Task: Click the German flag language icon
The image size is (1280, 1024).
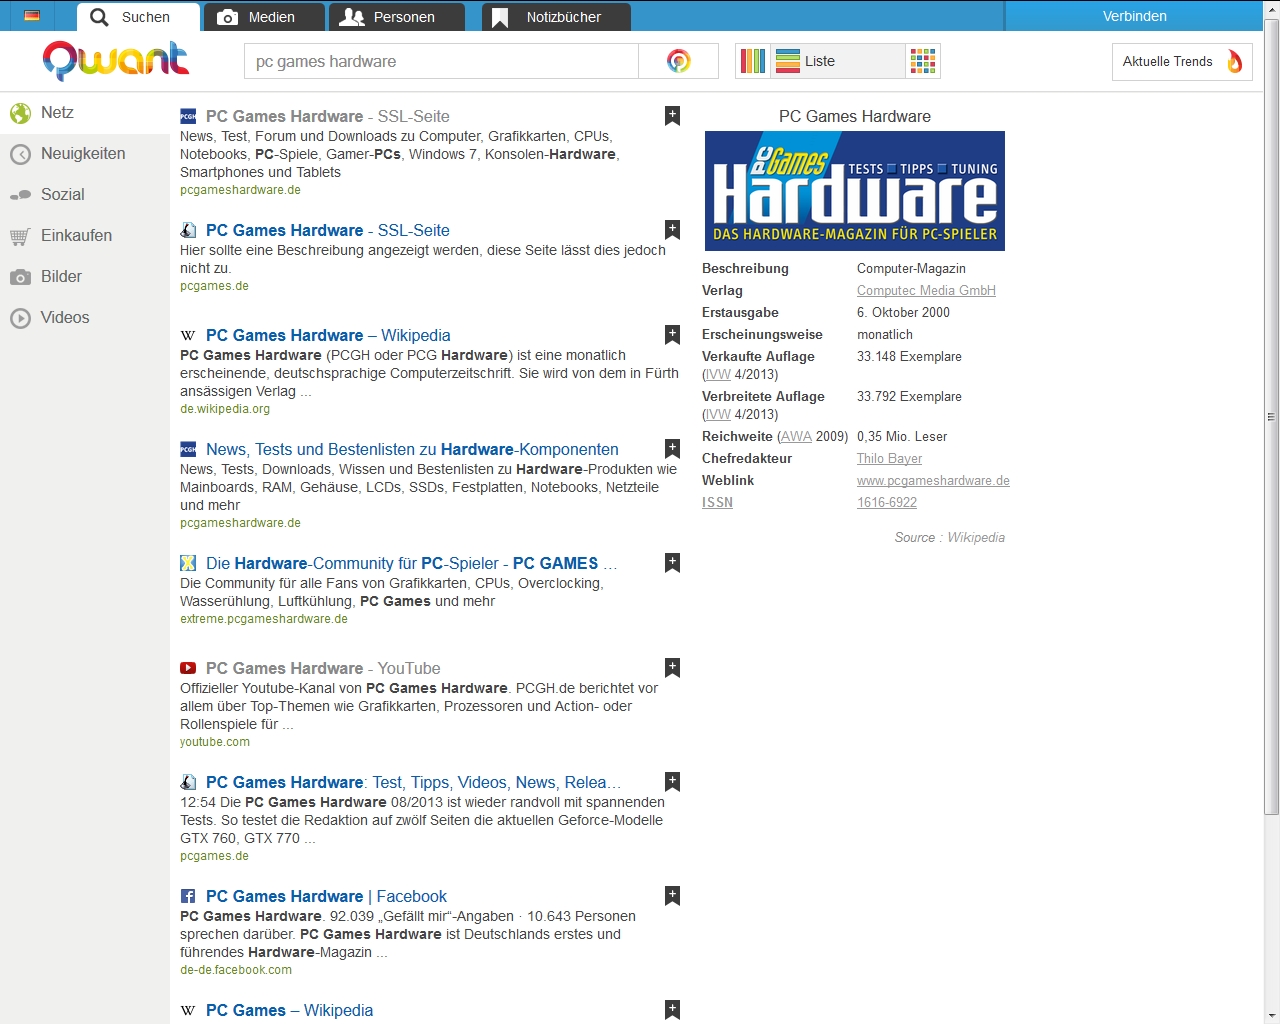Action: pos(32,16)
